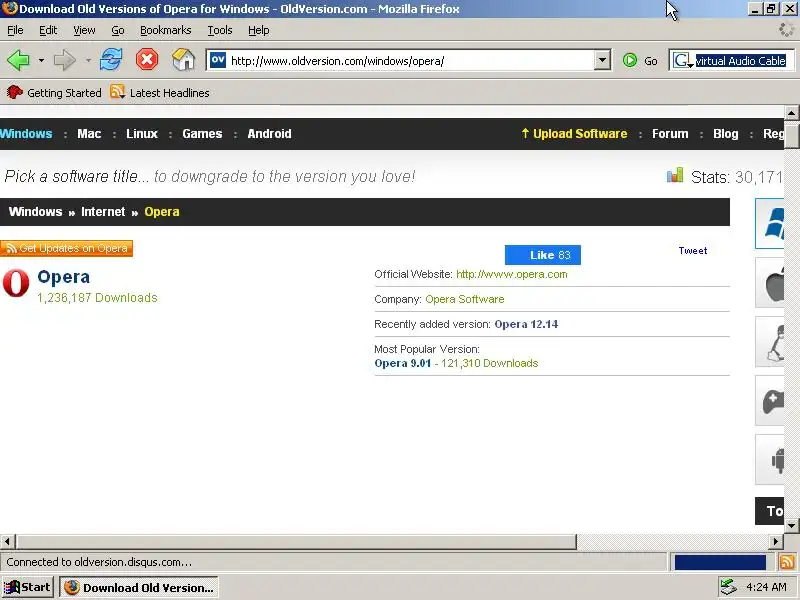
Task: Click RSS feed icon in status bar
Action: [787, 562]
